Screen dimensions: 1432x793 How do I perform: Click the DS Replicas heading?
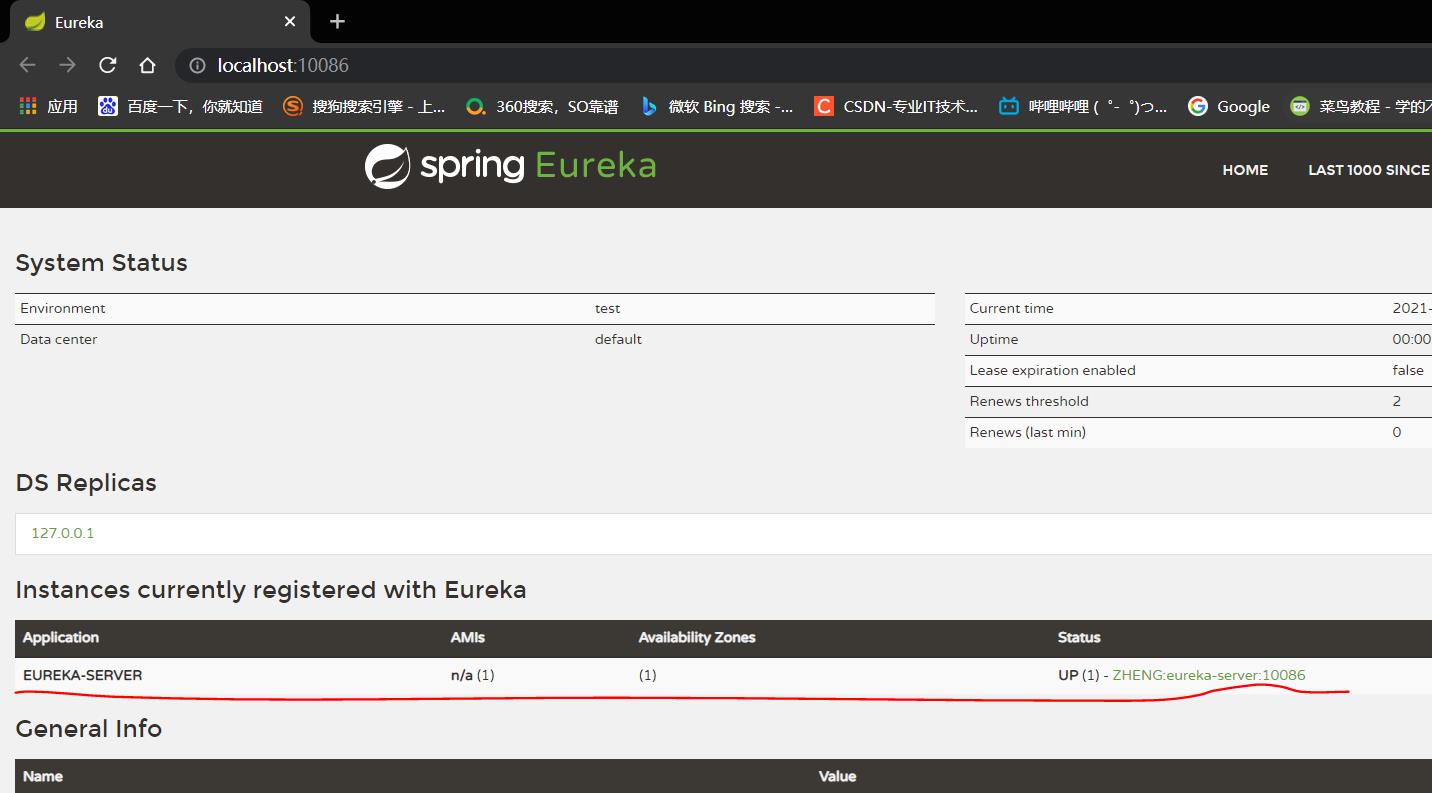click(x=86, y=483)
